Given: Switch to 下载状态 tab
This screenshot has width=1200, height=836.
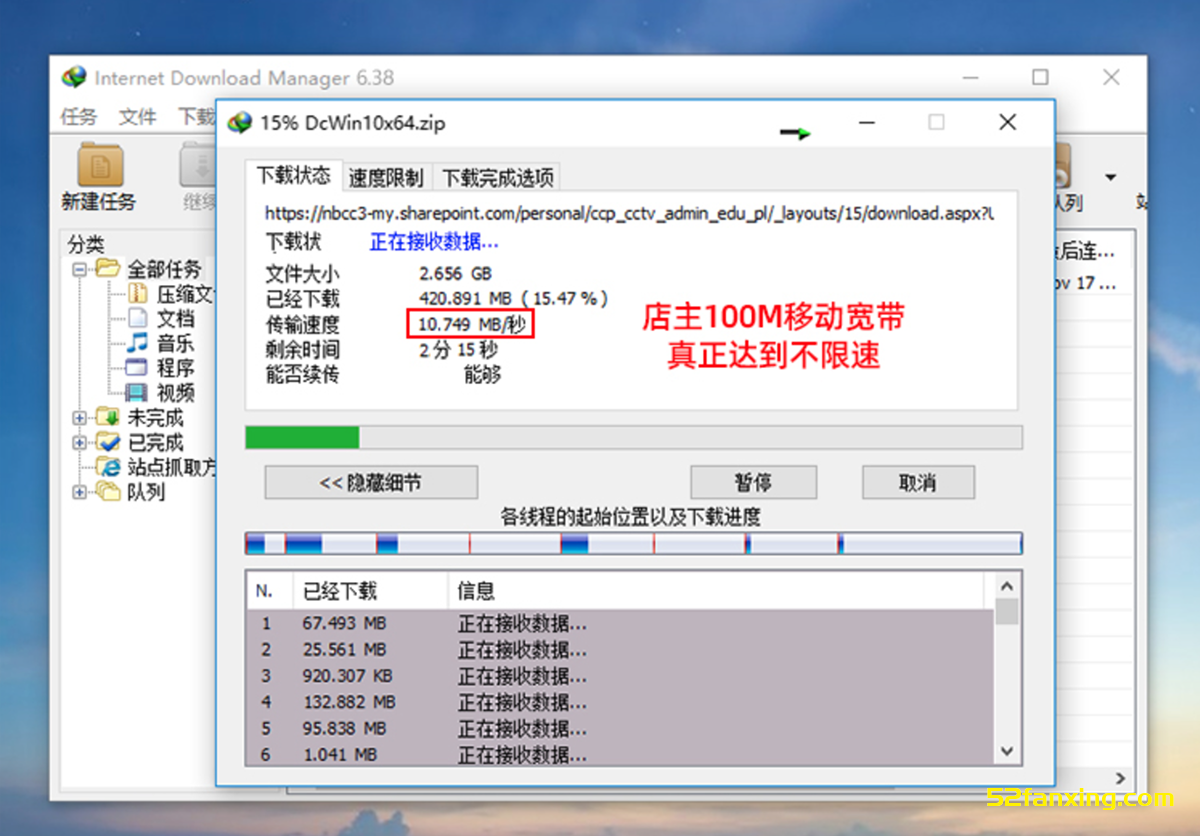Looking at the screenshot, I should click(x=293, y=175).
